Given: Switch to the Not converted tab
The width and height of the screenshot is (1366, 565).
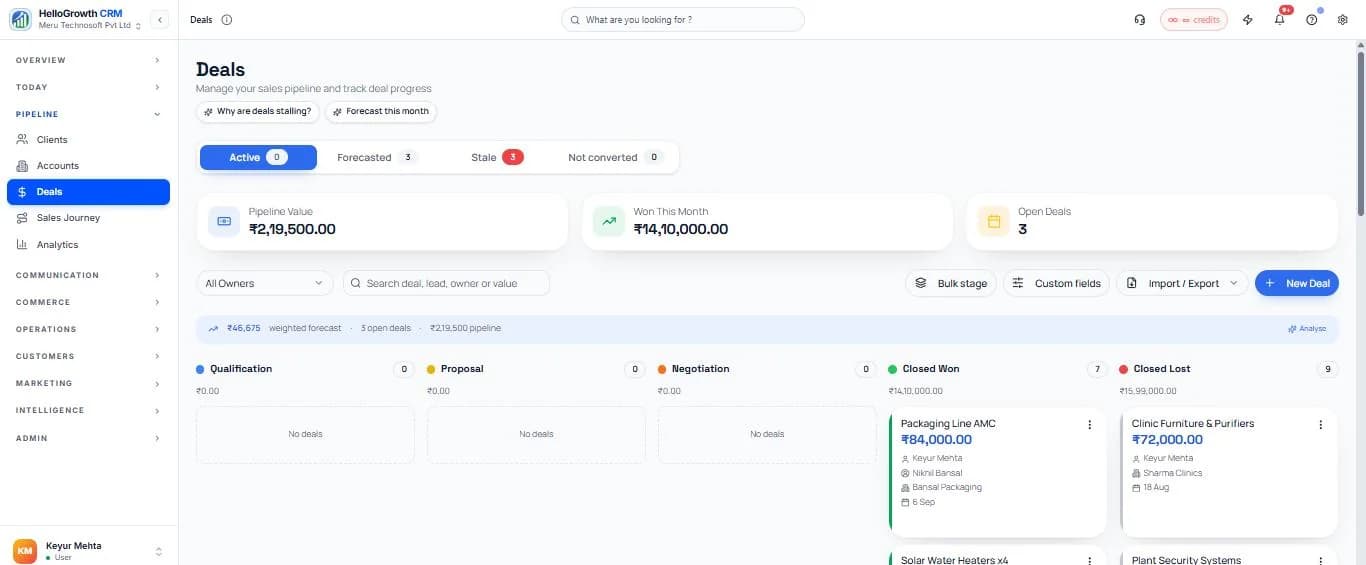Looking at the screenshot, I should pyautogui.click(x=615, y=157).
